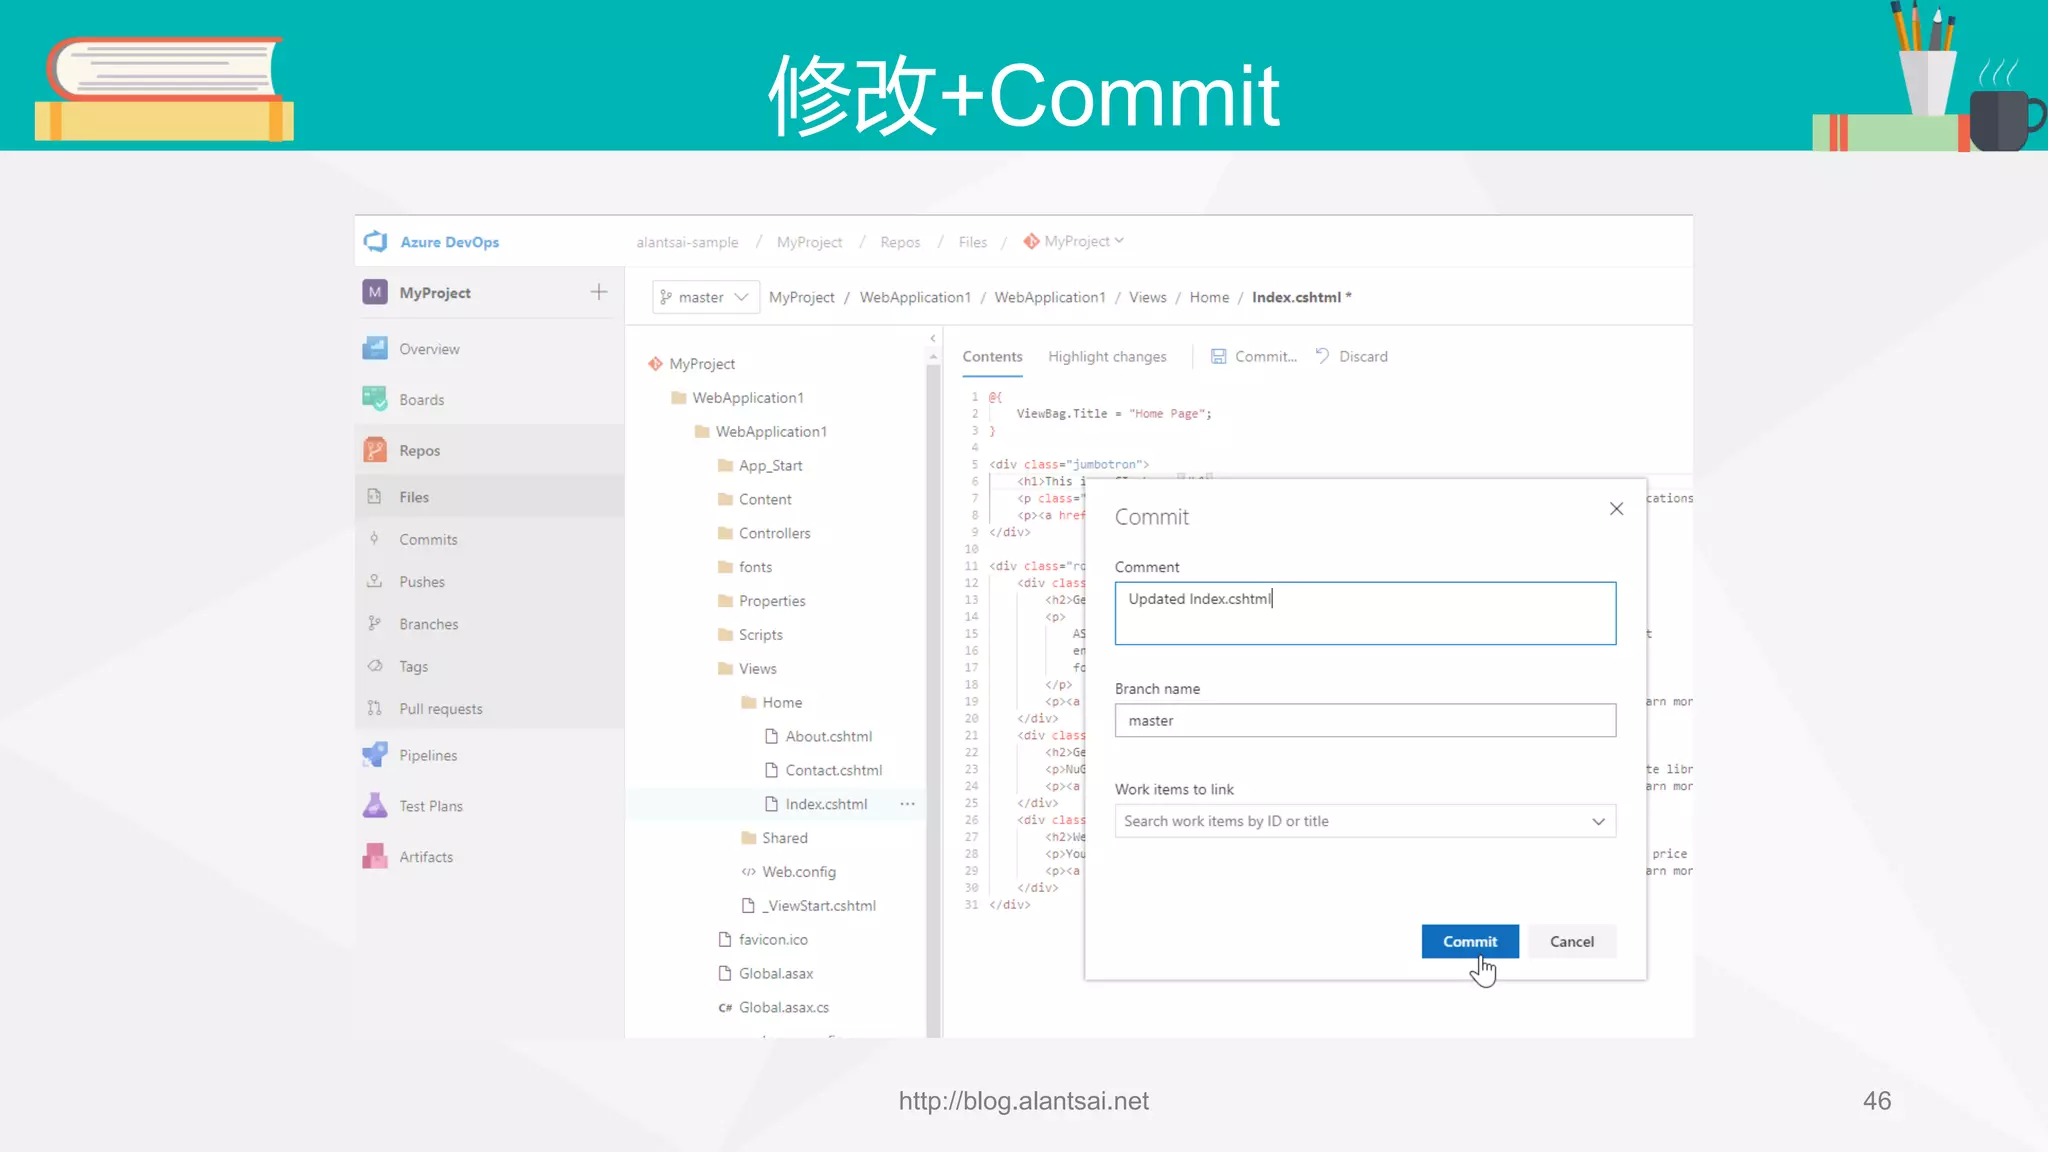Switch to the Contents tab
The width and height of the screenshot is (2048, 1152).
click(992, 357)
